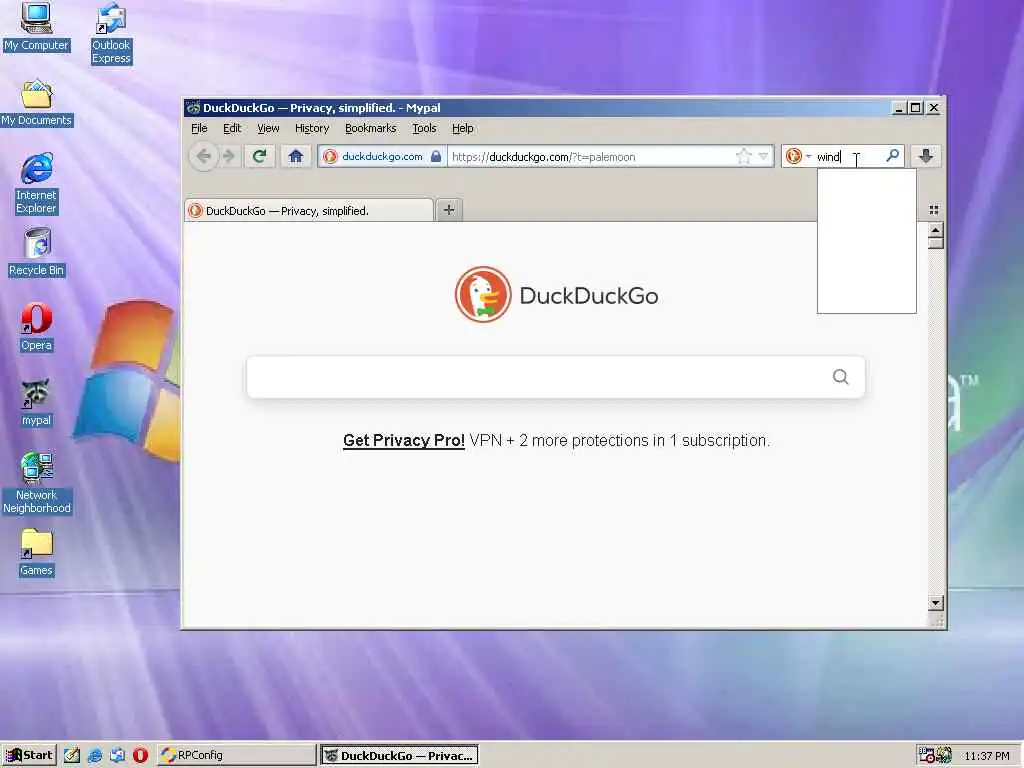Screen dimensions: 1024x768
Task: Click the DuckDuckGo duck logo
Action: click(x=483, y=295)
